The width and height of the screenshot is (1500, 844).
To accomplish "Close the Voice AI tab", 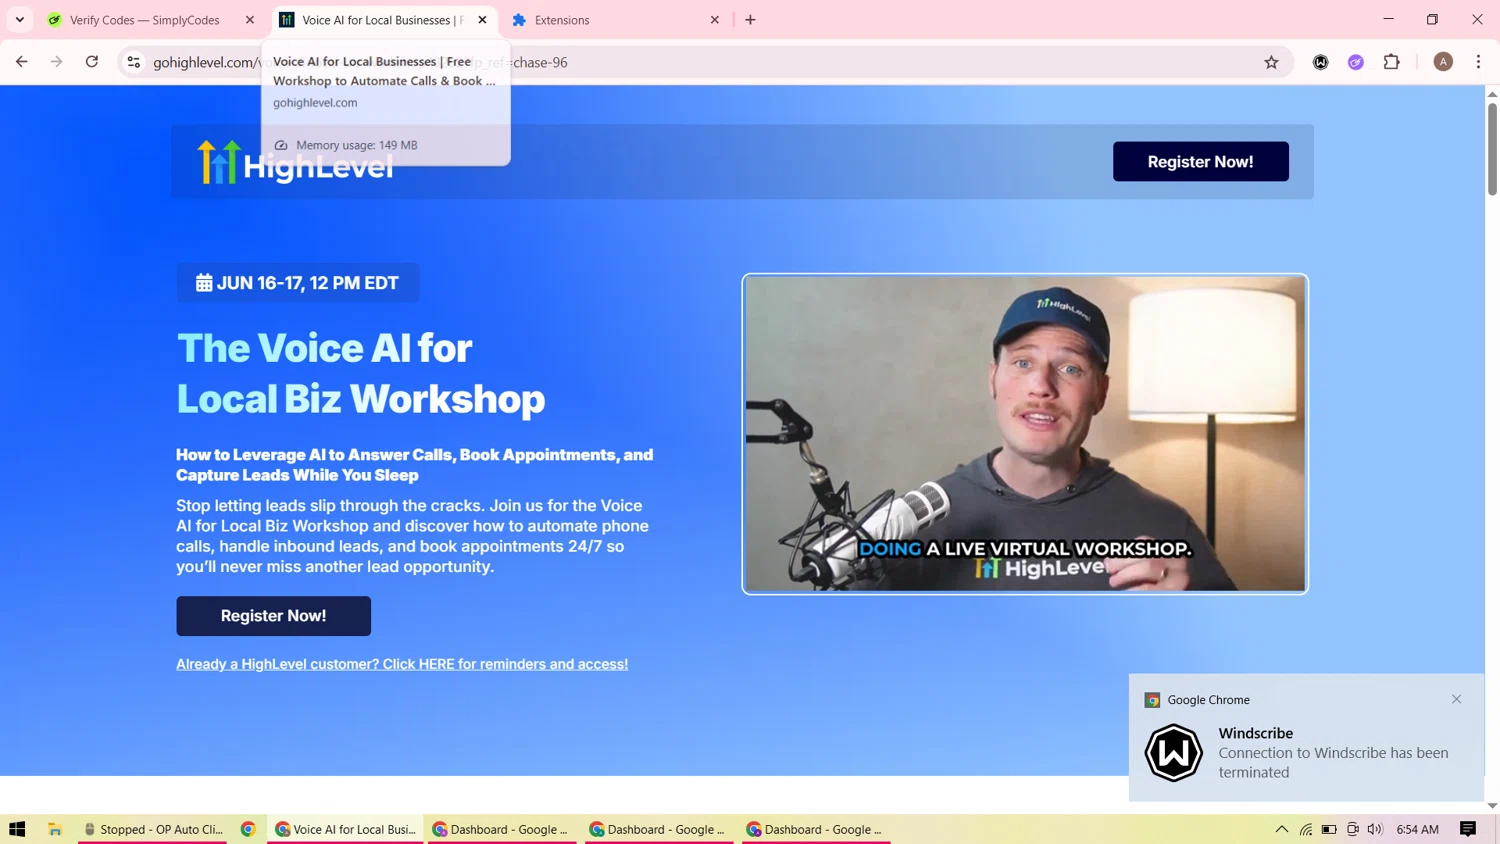I will point(482,20).
